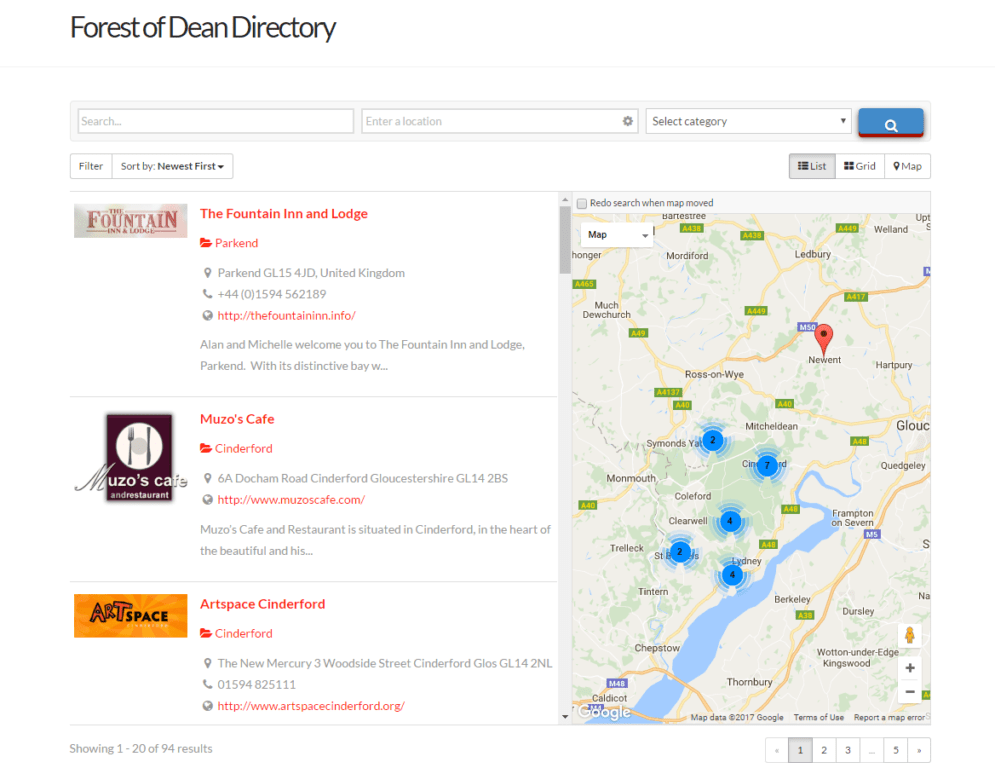Viewport: 995px width, 768px height.
Task: Click Report a map error link
Action: 889,717
